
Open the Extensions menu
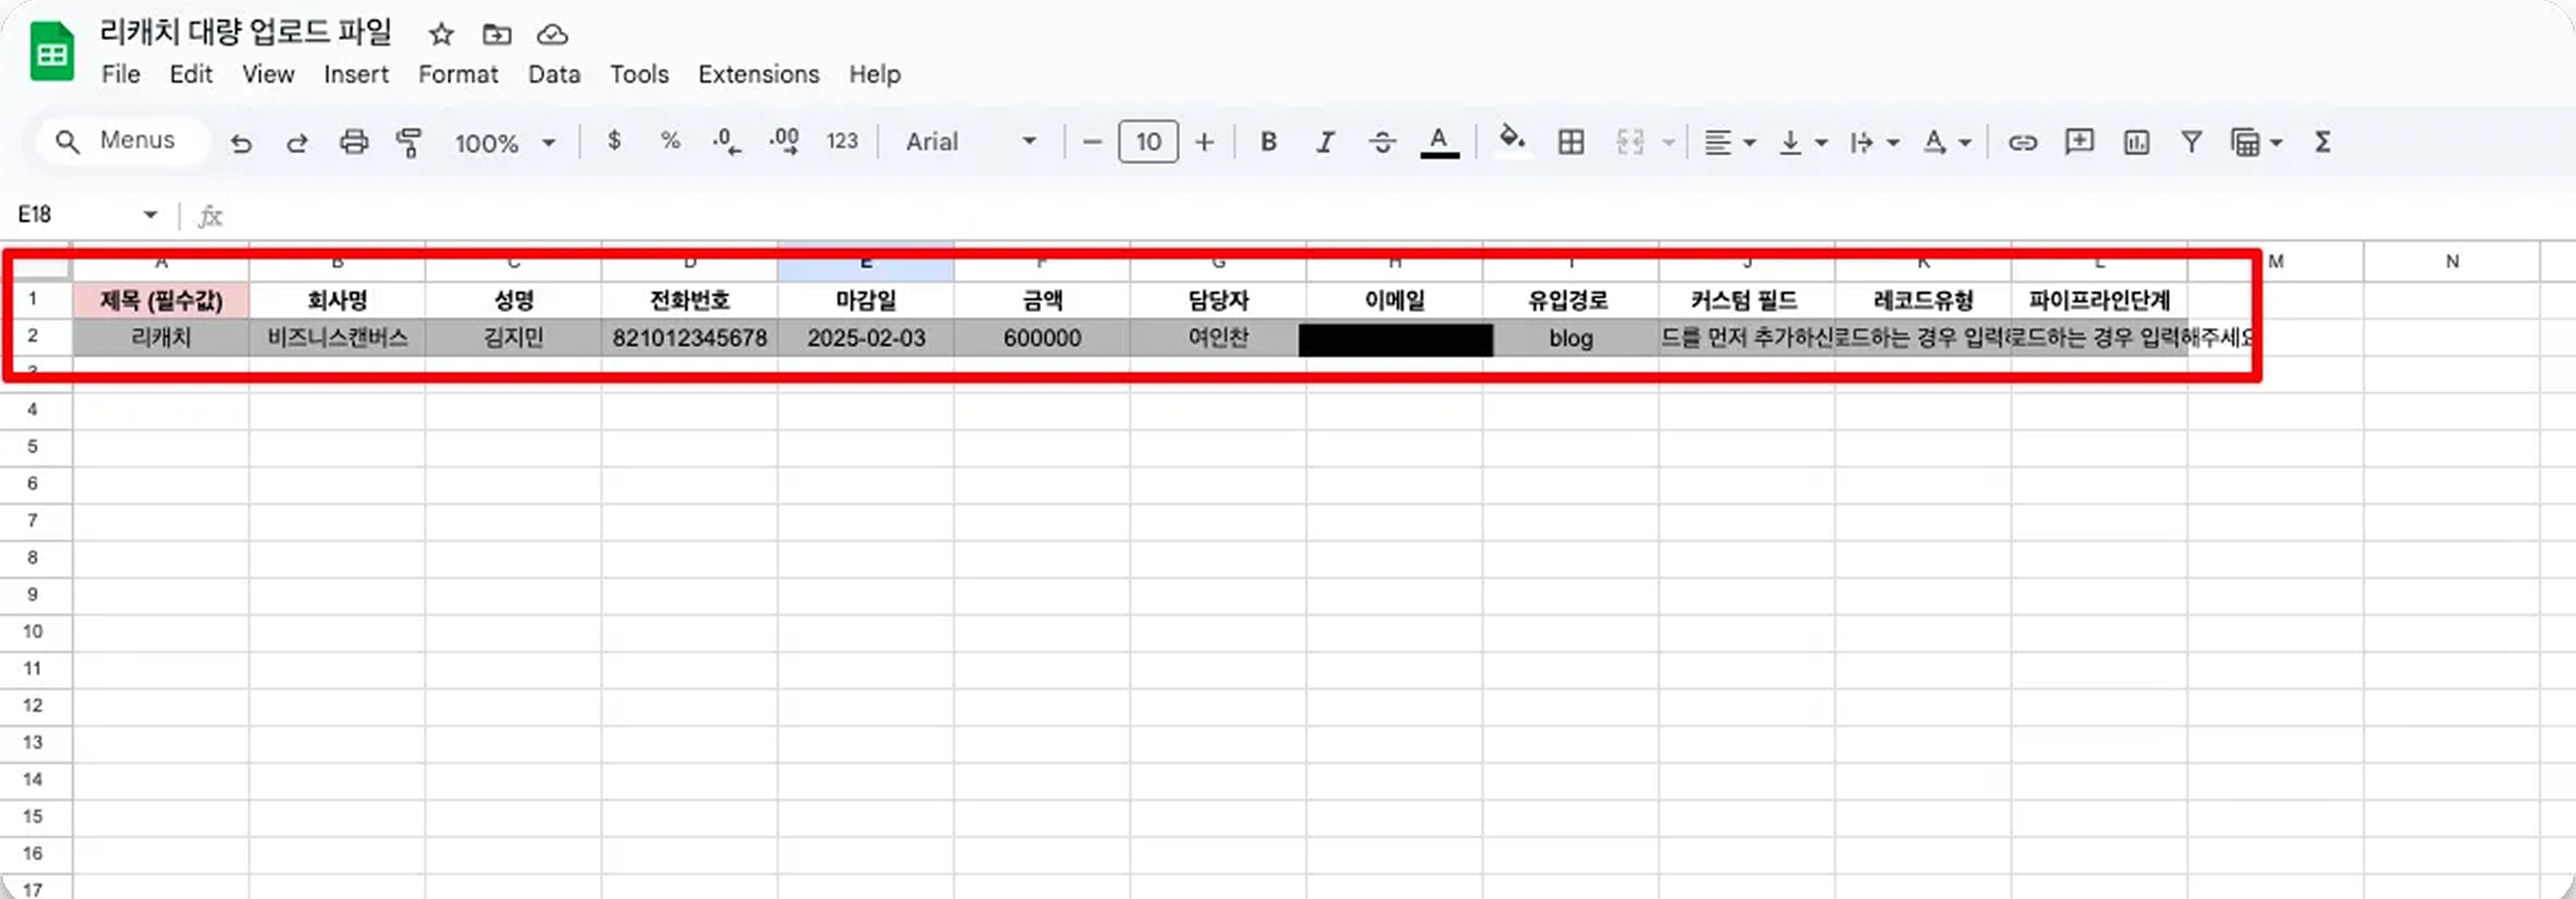pyautogui.click(x=758, y=74)
